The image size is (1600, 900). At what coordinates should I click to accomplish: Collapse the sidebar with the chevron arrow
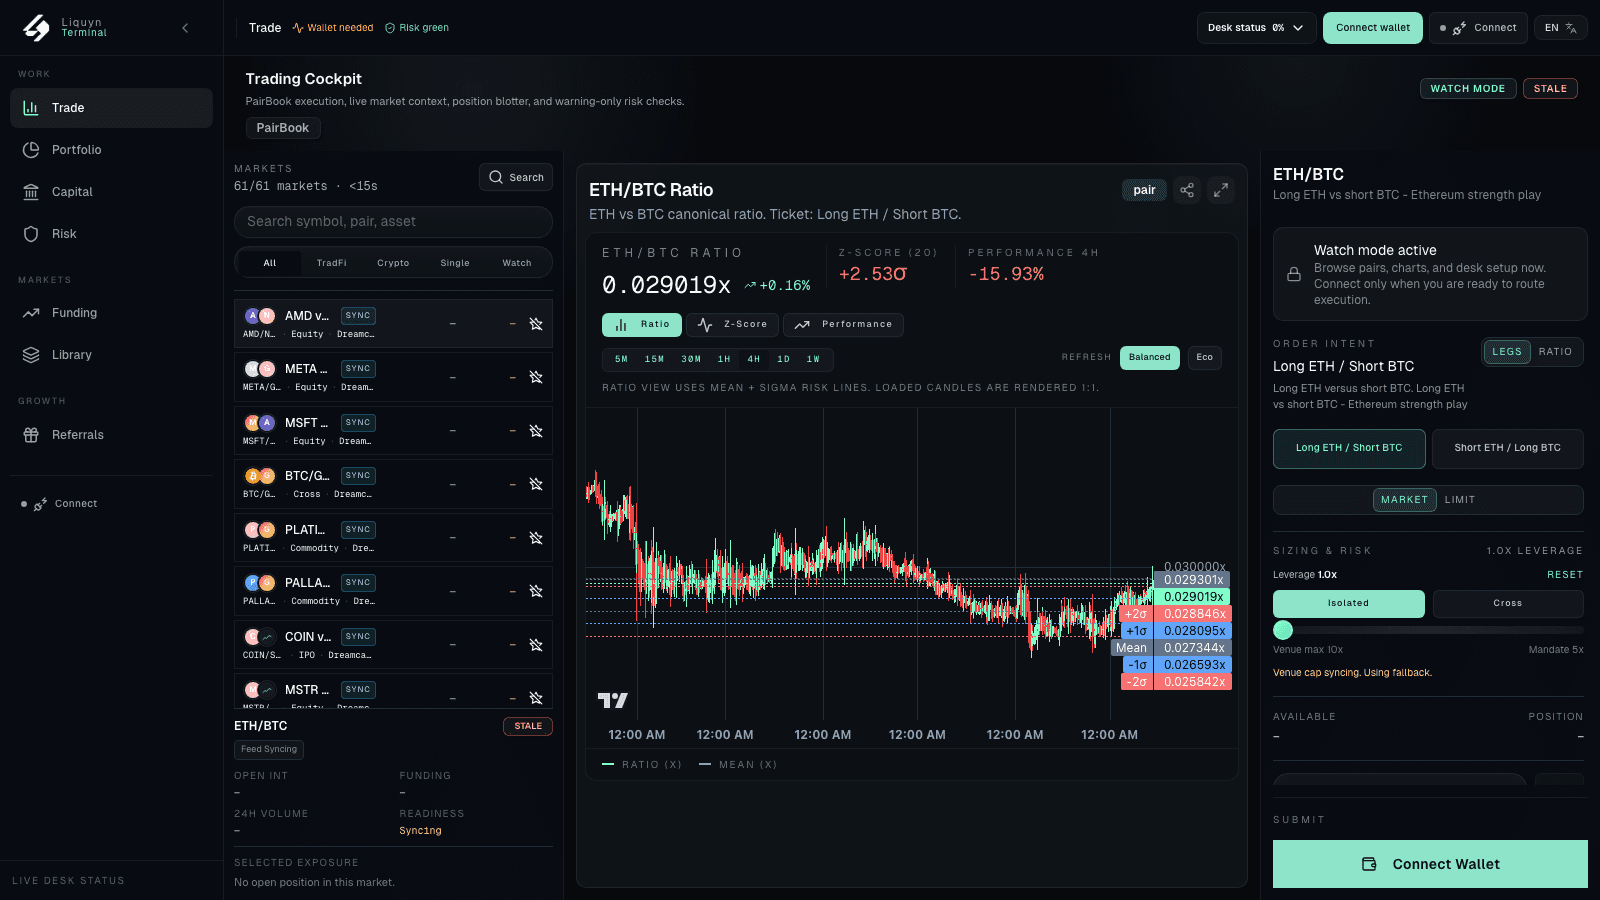pyautogui.click(x=185, y=28)
